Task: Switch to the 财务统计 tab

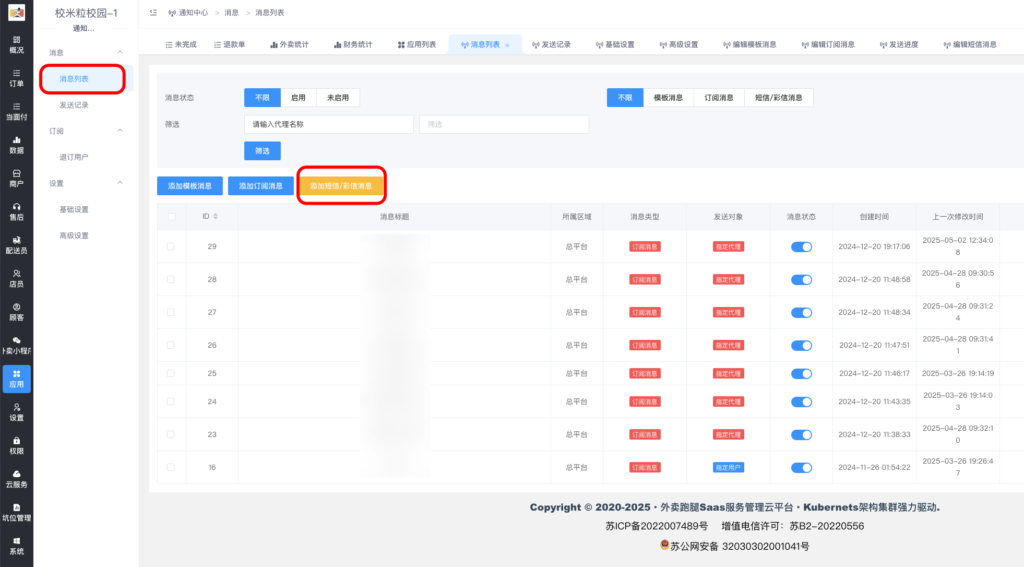Action: click(x=353, y=44)
